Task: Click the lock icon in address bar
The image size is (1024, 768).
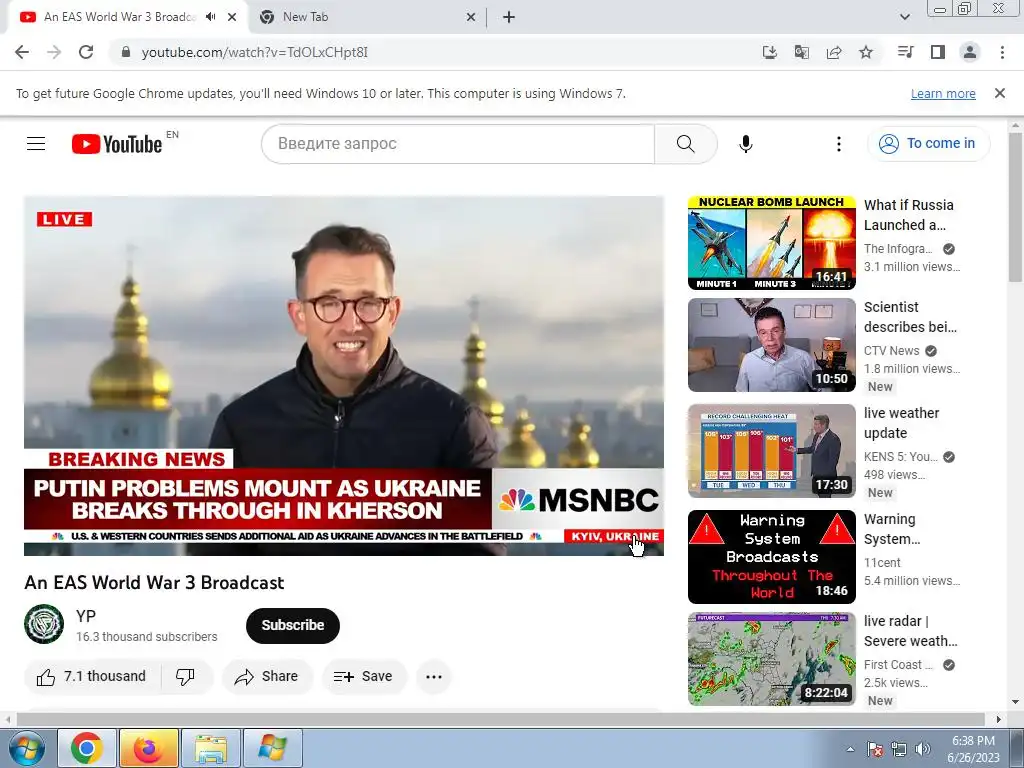Action: (x=126, y=52)
